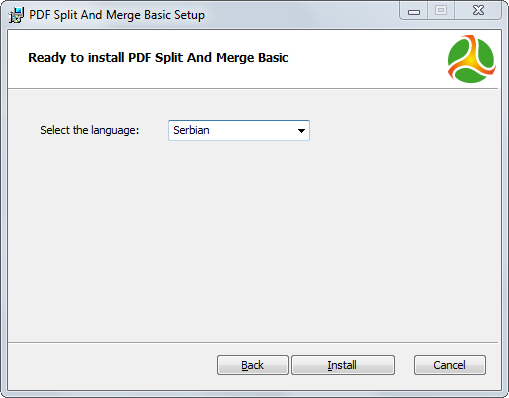Start installation with the Install button
Screen dimensions: 509x398
click(x=343, y=365)
